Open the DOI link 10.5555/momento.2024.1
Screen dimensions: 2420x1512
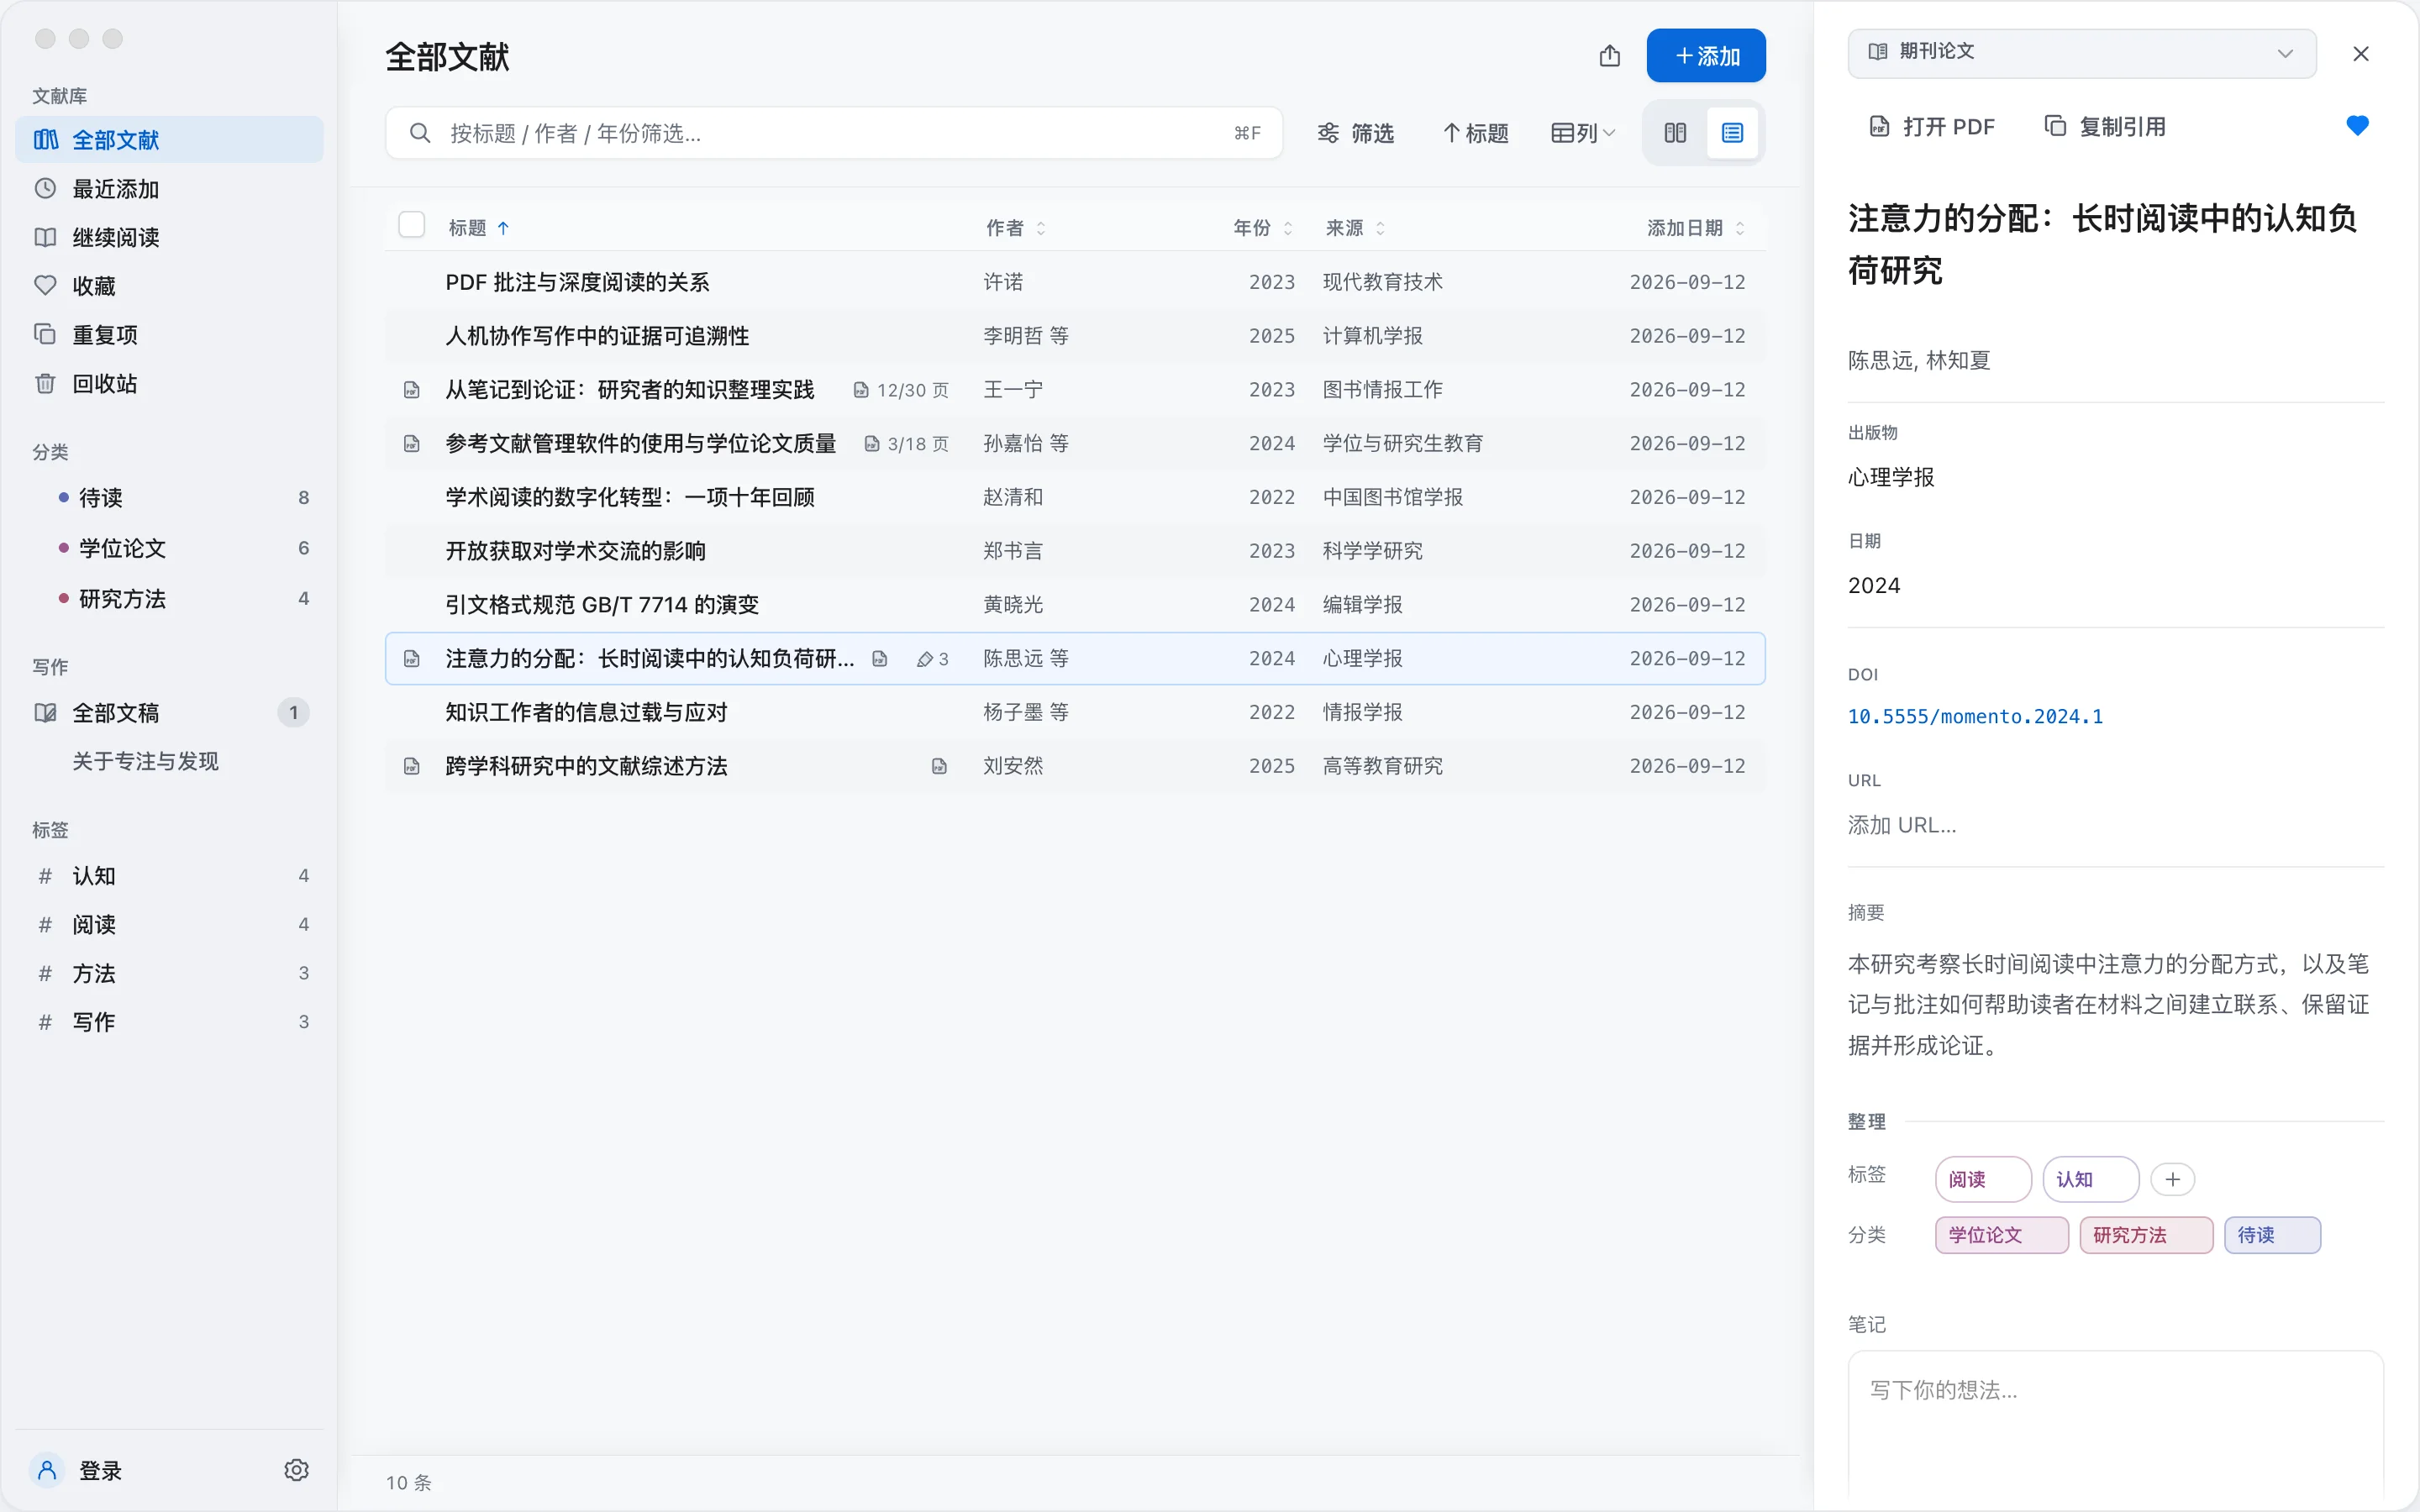pyautogui.click(x=1975, y=716)
